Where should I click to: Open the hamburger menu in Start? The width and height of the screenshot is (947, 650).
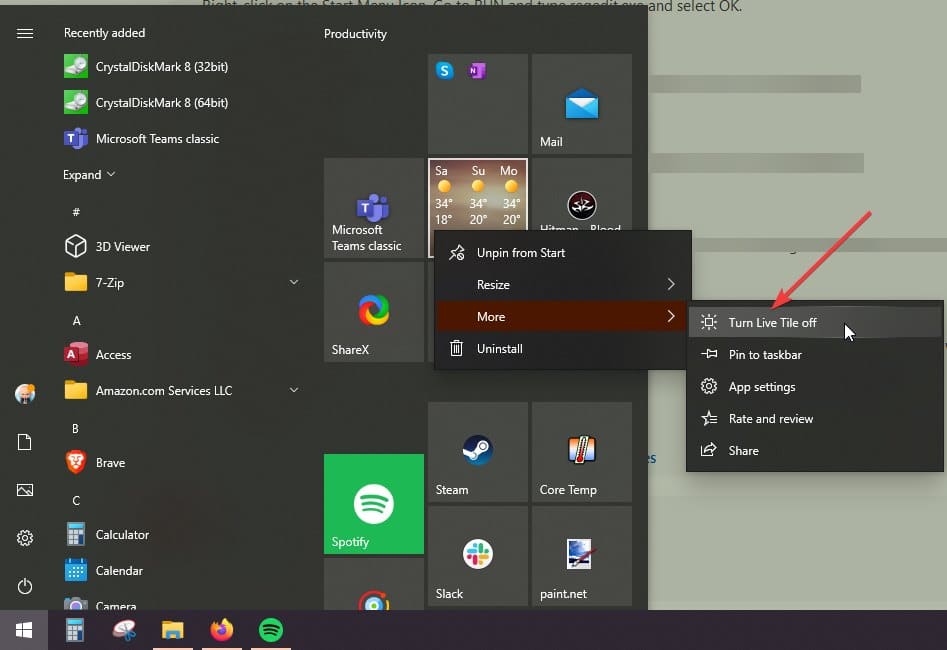25,33
